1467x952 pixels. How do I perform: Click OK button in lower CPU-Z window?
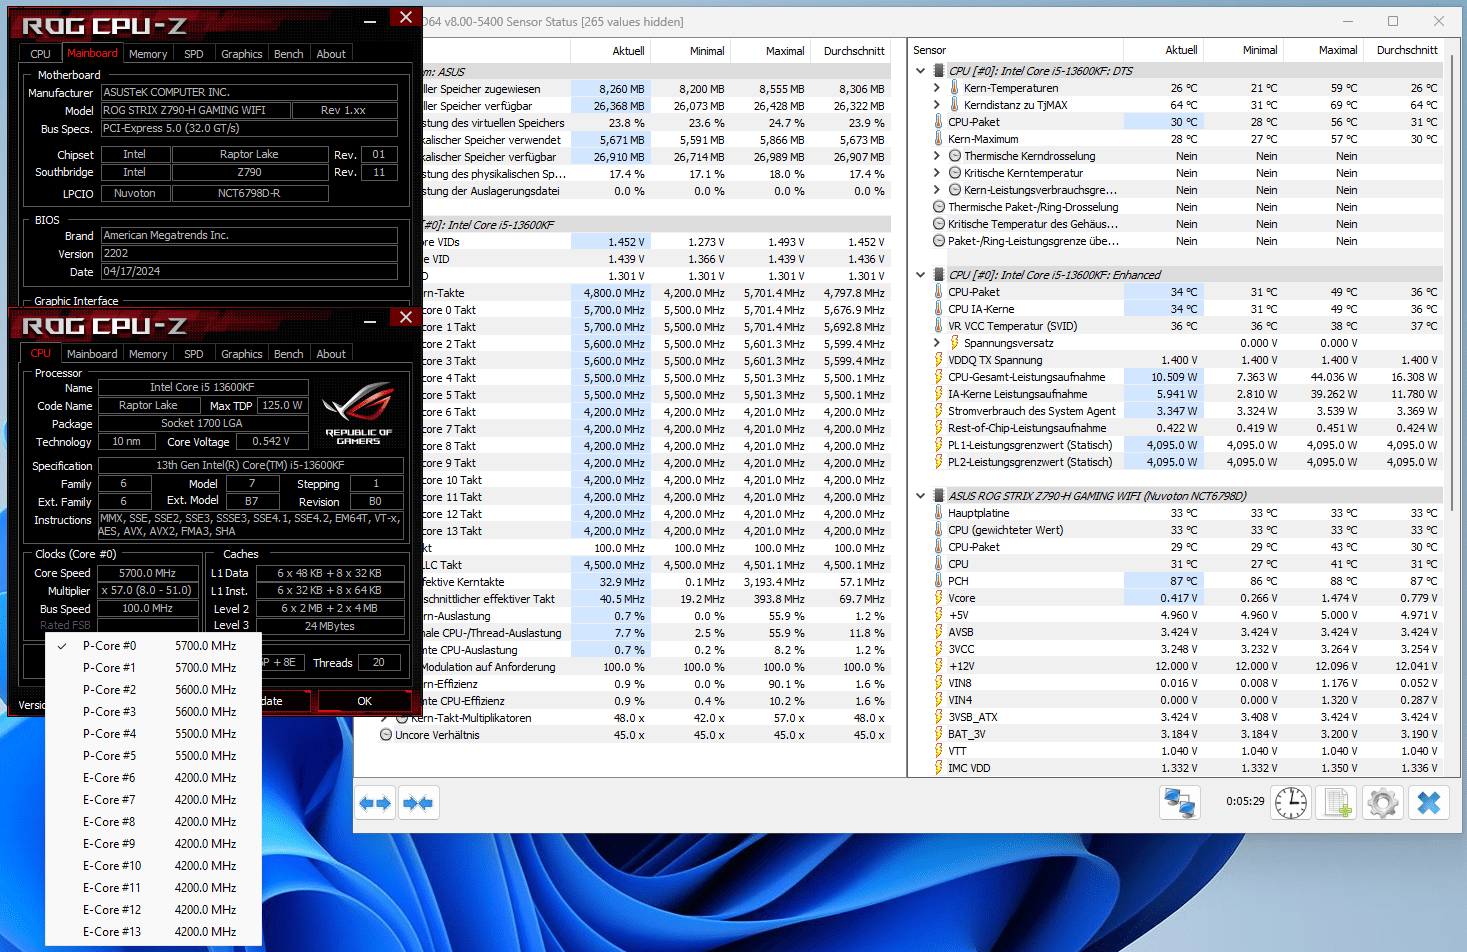coord(364,701)
